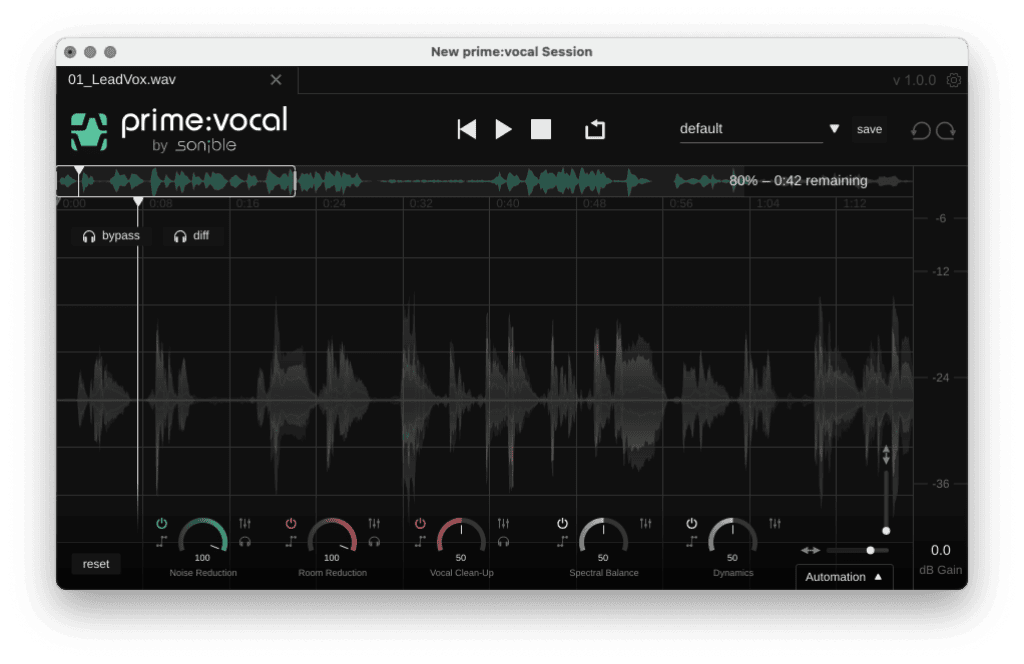Undo the last change with the undo arrow

click(x=921, y=131)
